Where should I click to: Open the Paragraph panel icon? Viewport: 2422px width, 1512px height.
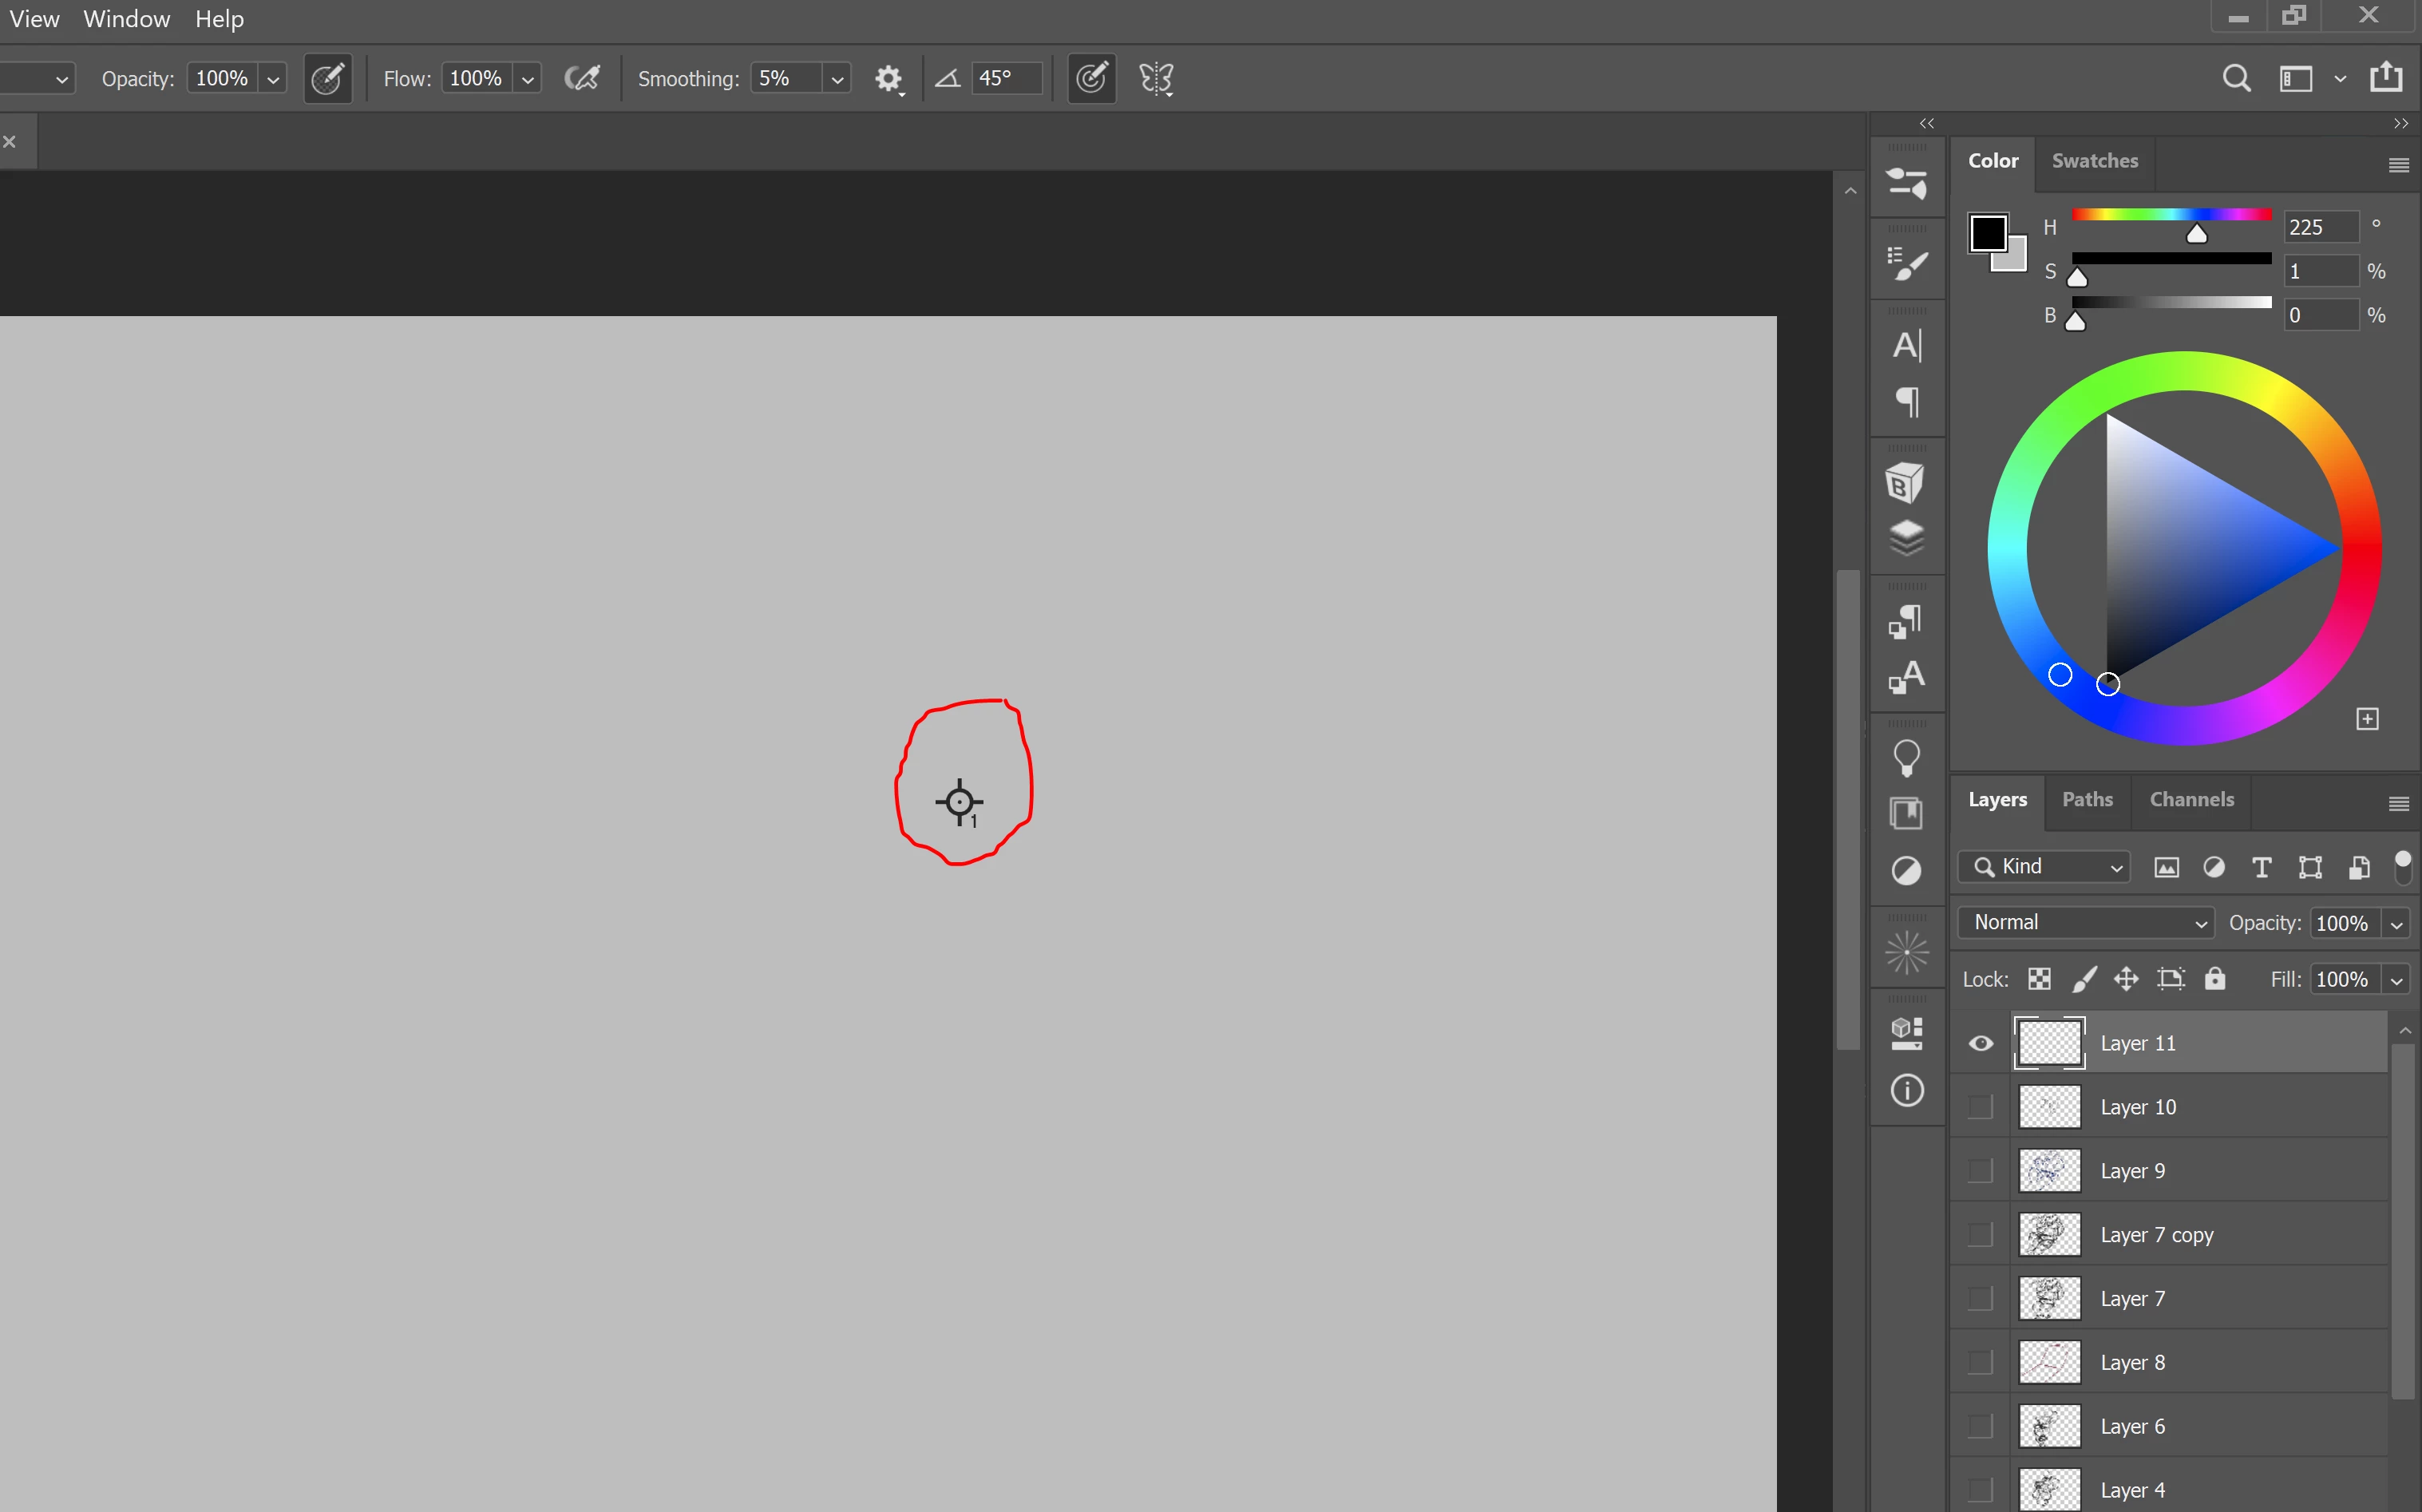click(1906, 402)
